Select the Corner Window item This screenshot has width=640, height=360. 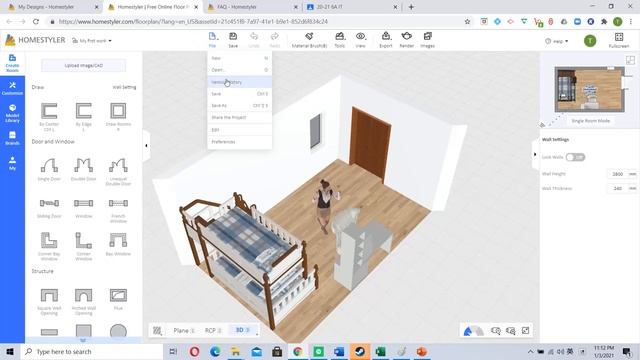coord(84,246)
